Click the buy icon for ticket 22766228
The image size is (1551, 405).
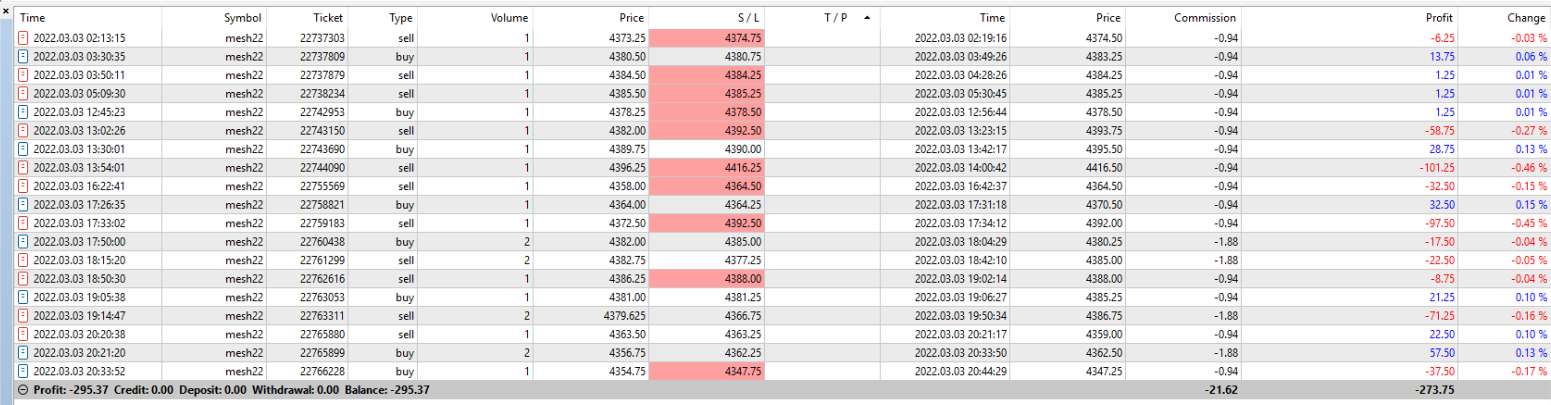pyautogui.click(x=24, y=371)
